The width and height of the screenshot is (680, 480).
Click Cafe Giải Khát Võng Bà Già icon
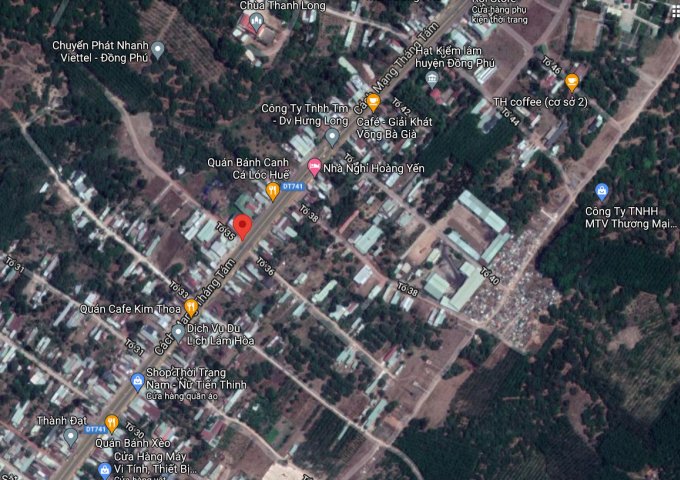373,101
